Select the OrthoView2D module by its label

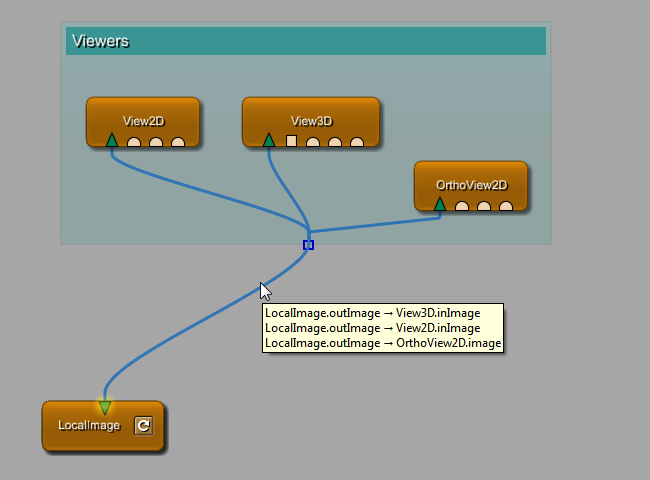(471, 185)
